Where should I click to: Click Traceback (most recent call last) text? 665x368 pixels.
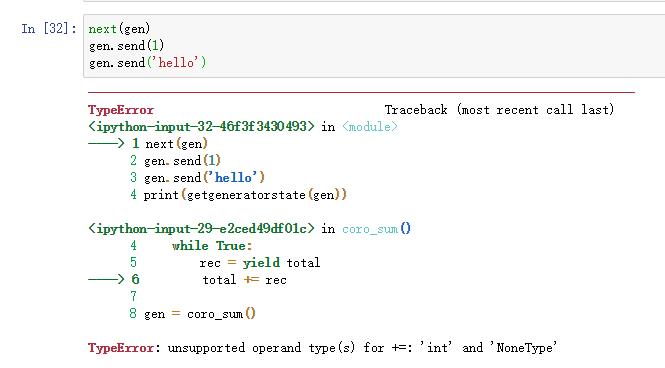pyautogui.click(x=499, y=110)
